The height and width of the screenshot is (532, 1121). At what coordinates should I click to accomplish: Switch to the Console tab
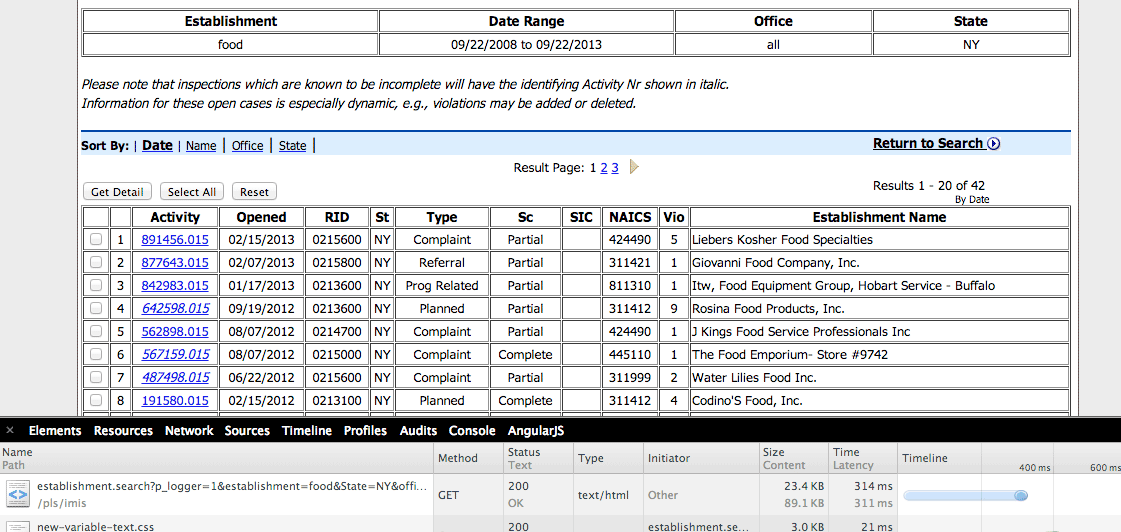click(472, 430)
